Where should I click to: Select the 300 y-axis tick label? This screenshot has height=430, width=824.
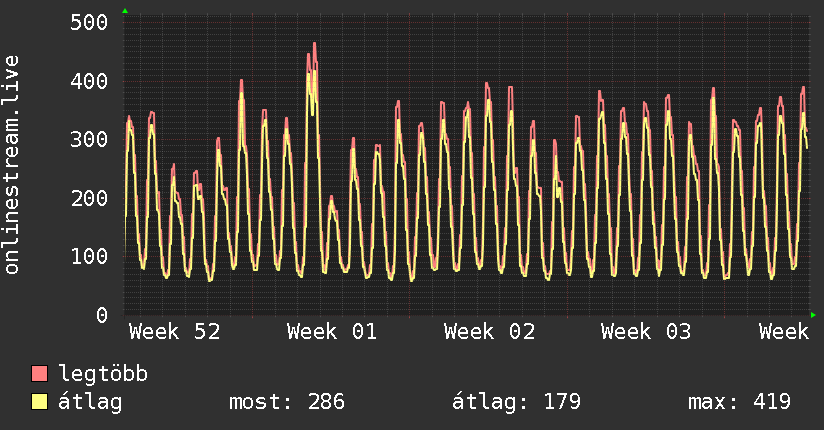coord(90,139)
